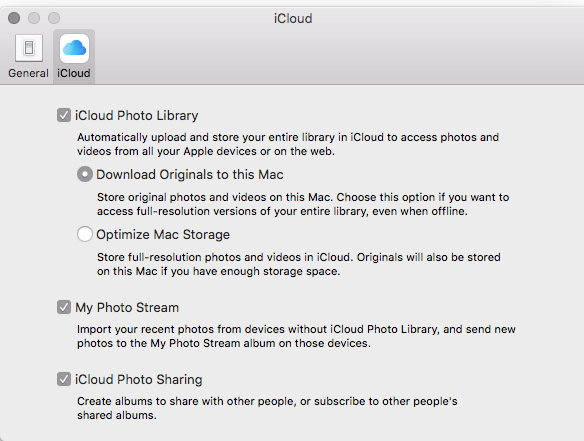The image size is (584, 441).
Task: Click the disabled zoom window button
Action: (54, 18)
